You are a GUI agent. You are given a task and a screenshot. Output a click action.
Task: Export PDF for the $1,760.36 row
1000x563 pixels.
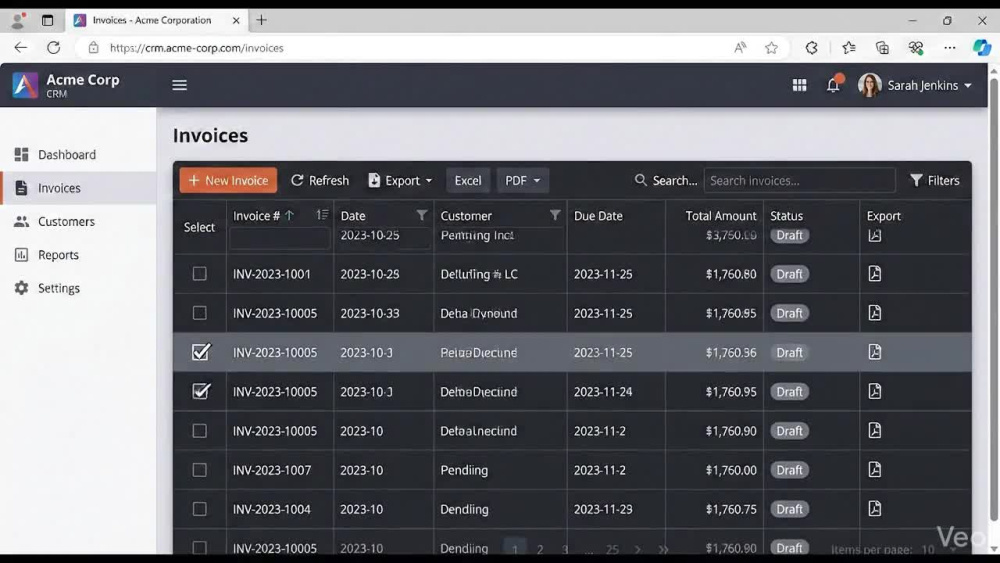[x=874, y=352]
